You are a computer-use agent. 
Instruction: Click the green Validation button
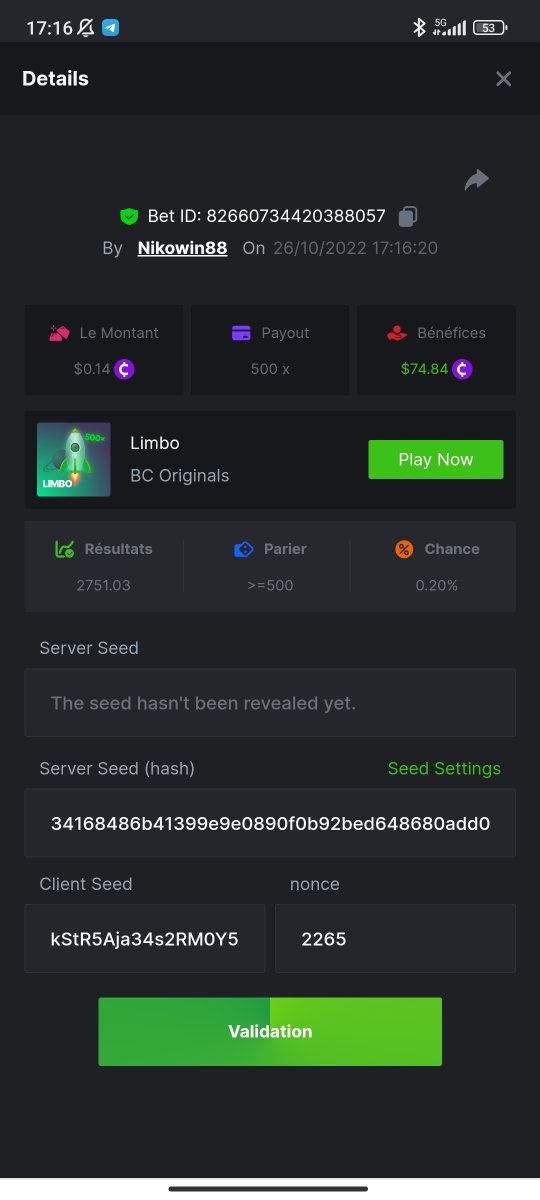270,1031
